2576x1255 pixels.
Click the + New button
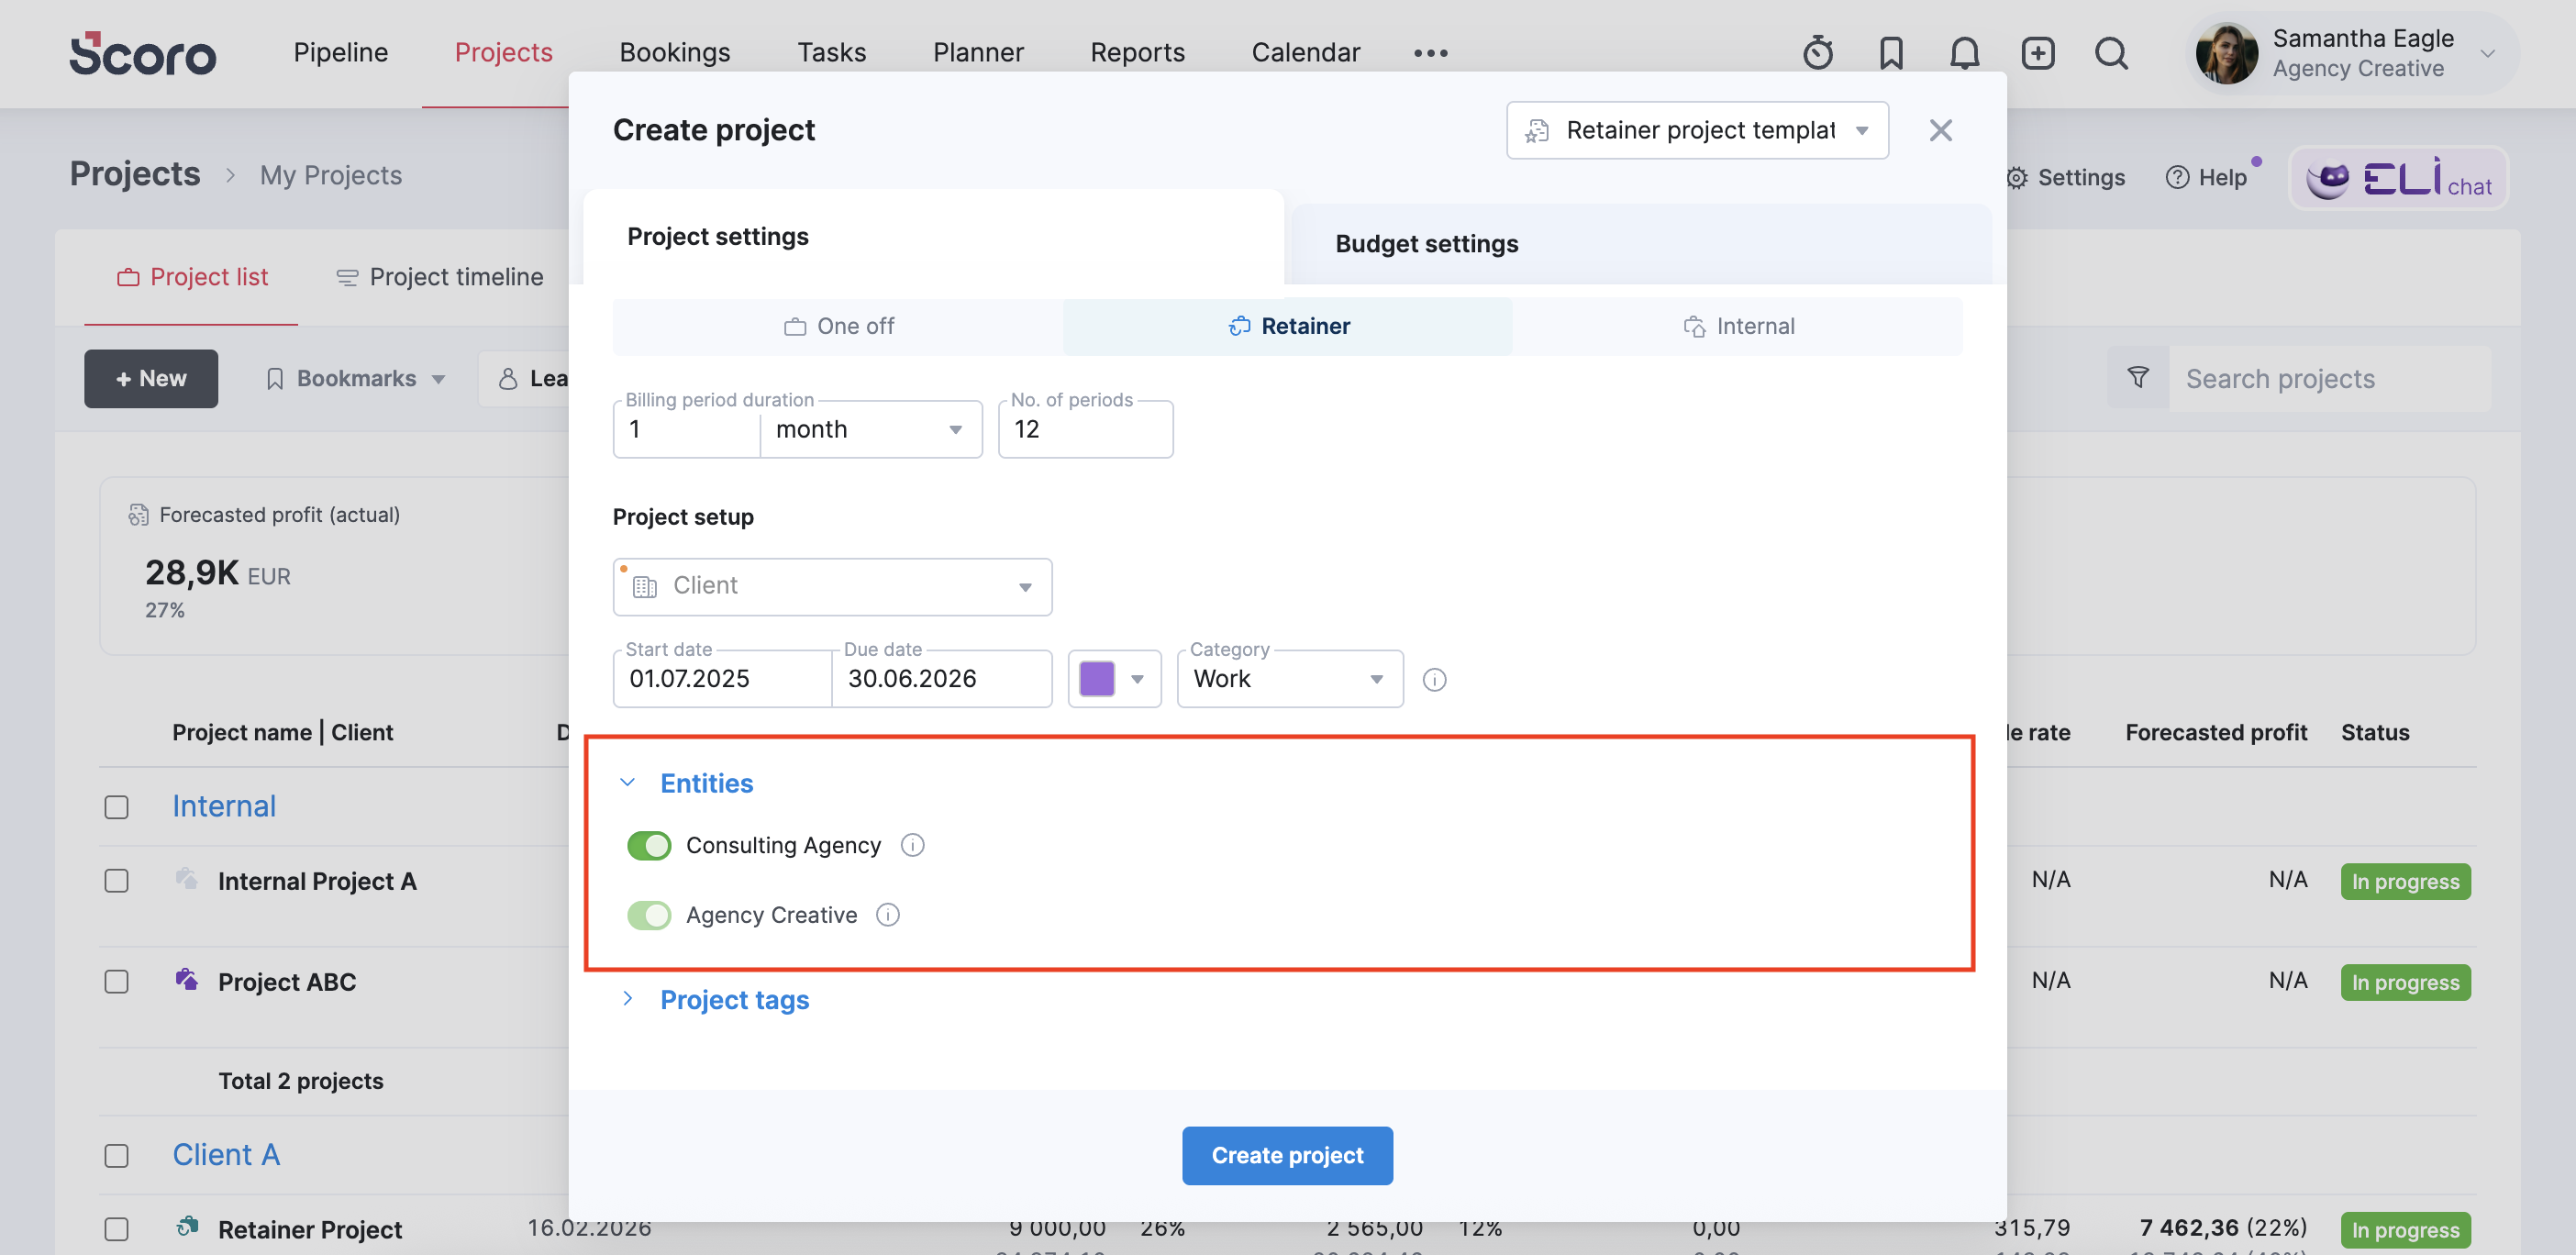pyautogui.click(x=150, y=378)
